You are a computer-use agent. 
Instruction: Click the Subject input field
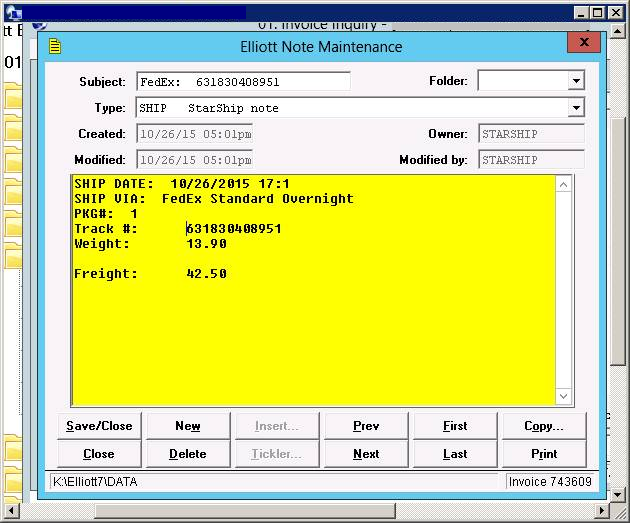pos(243,82)
